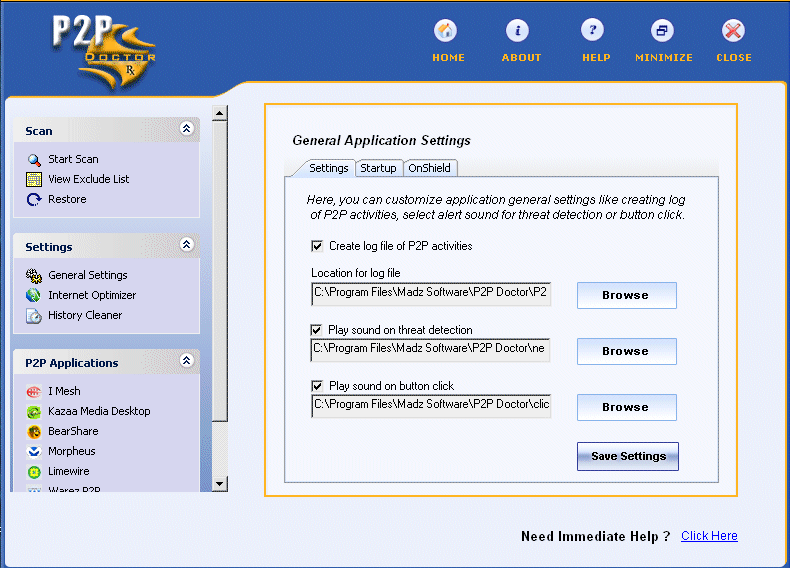Click the BearShare icon
Viewport: 790px width, 568px height.
click(x=34, y=431)
